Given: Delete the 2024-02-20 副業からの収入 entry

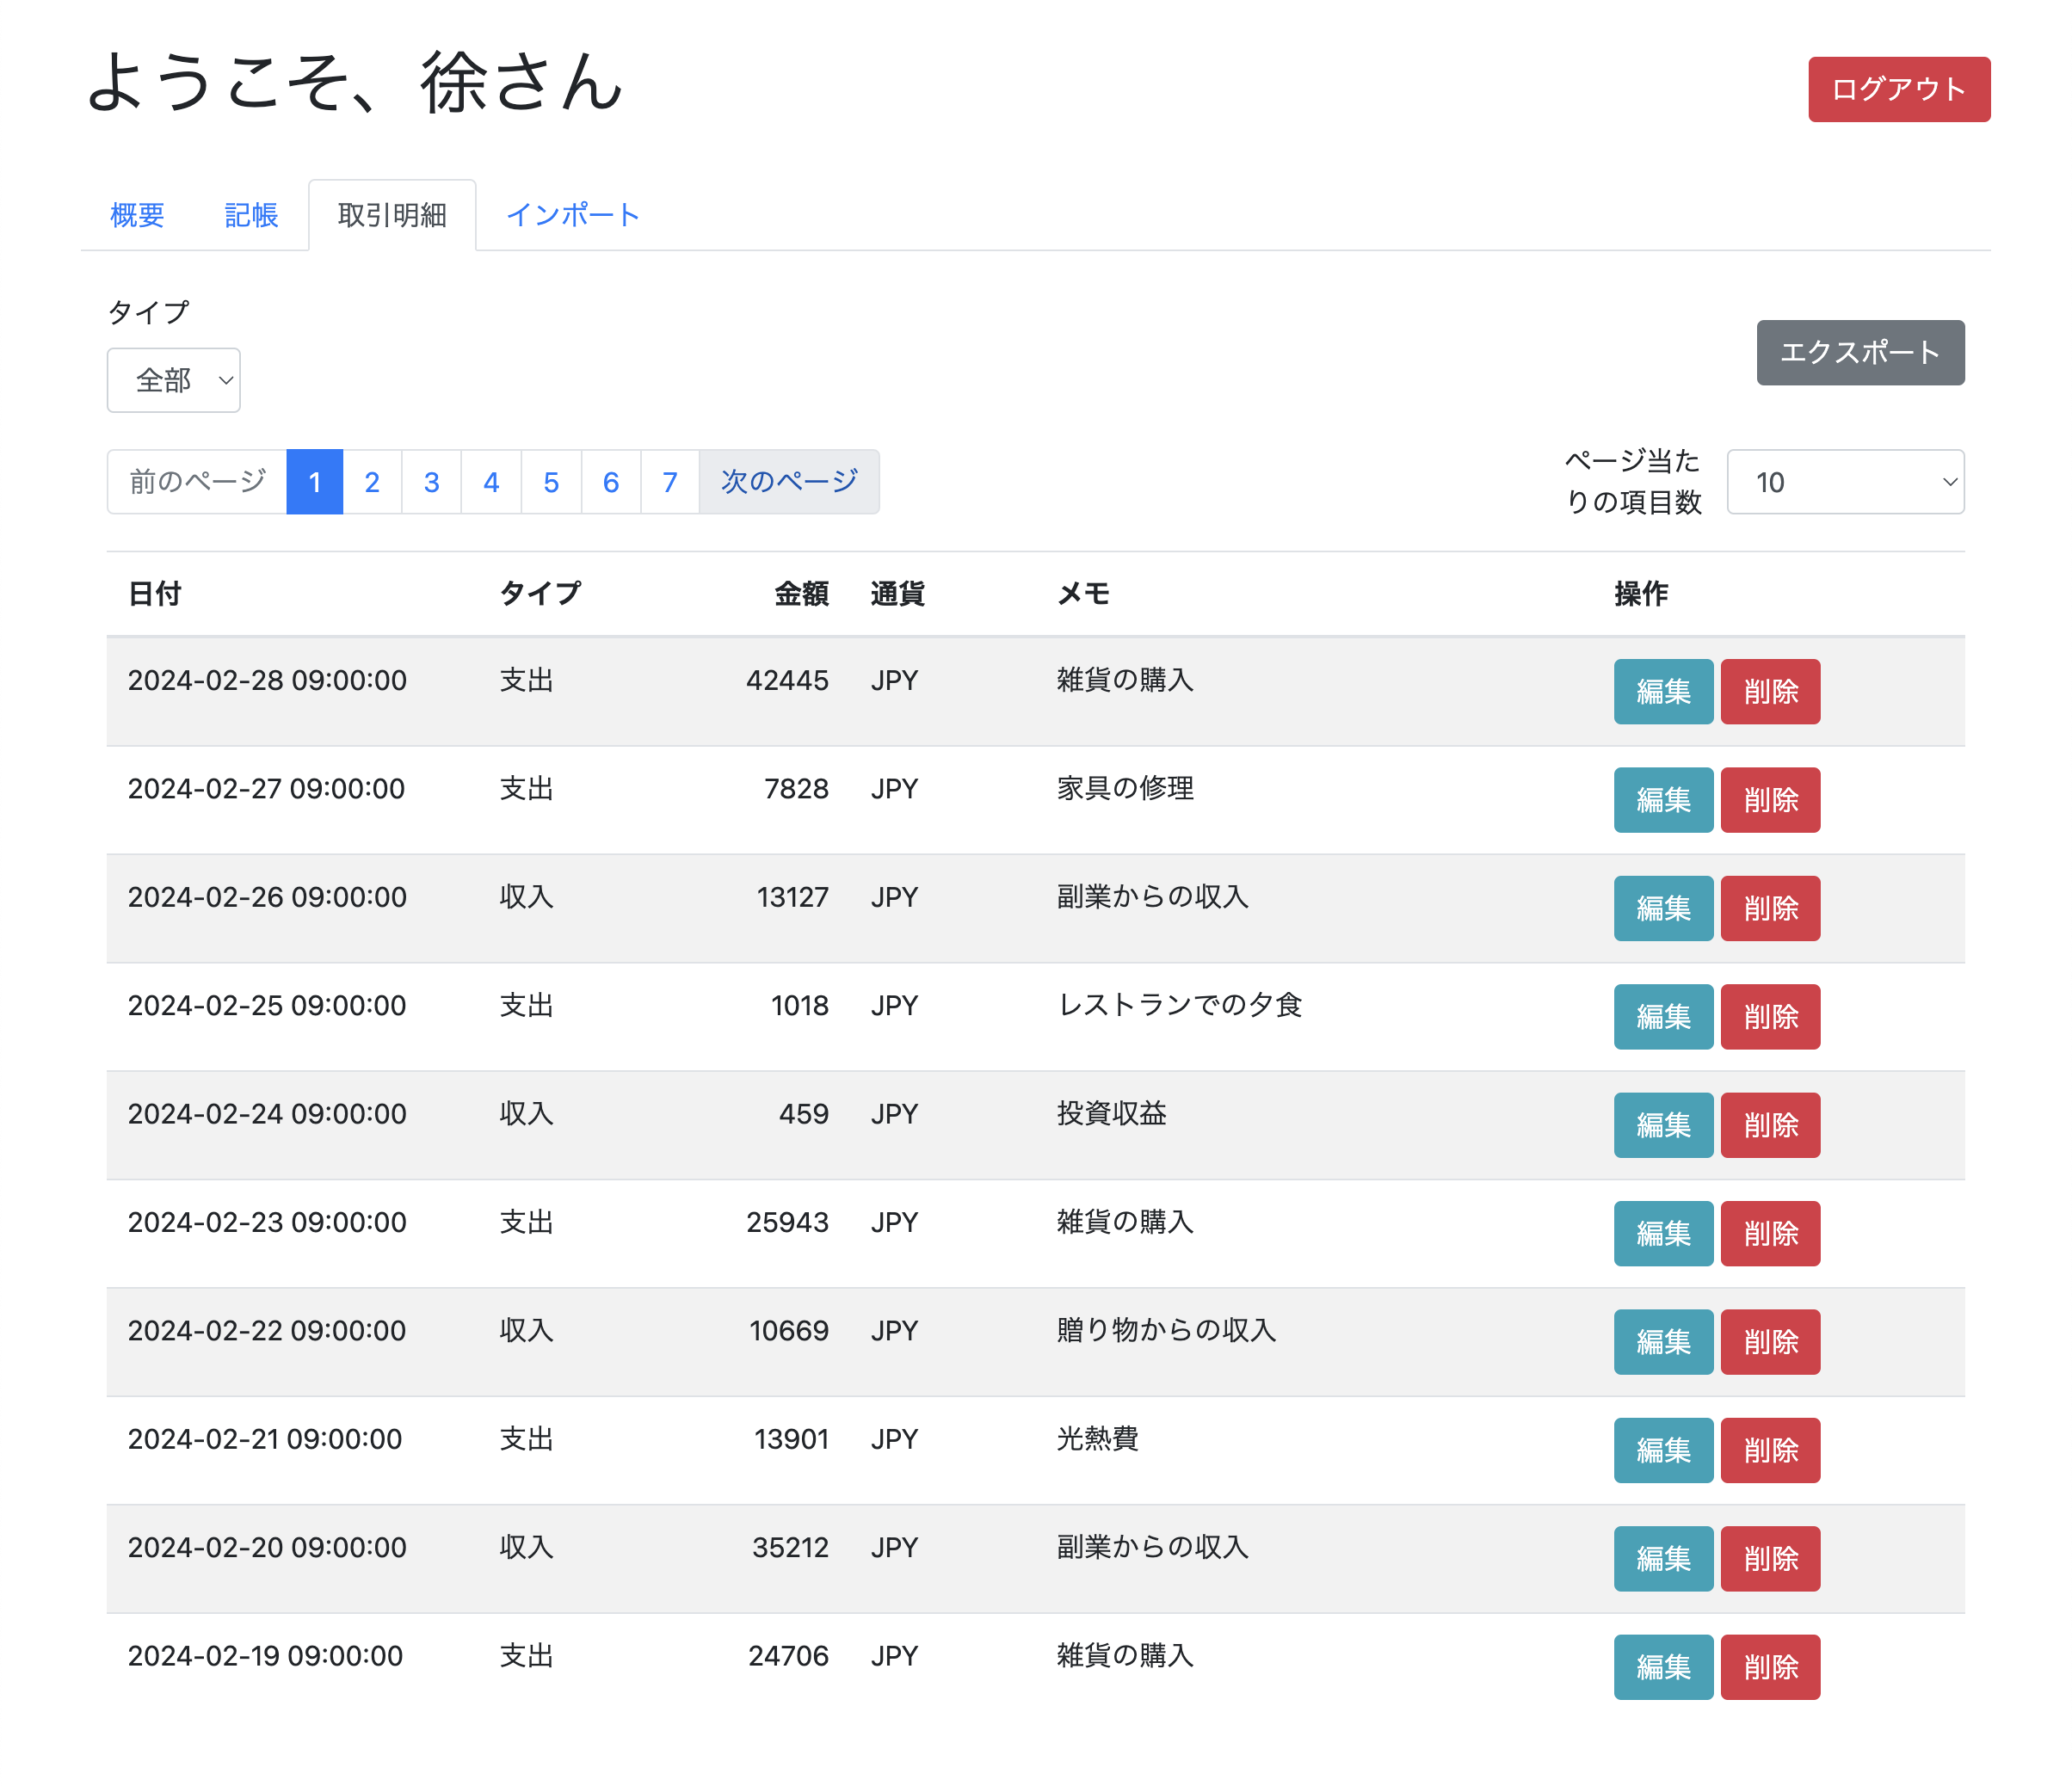Looking at the screenshot, I should 1770,1559.
